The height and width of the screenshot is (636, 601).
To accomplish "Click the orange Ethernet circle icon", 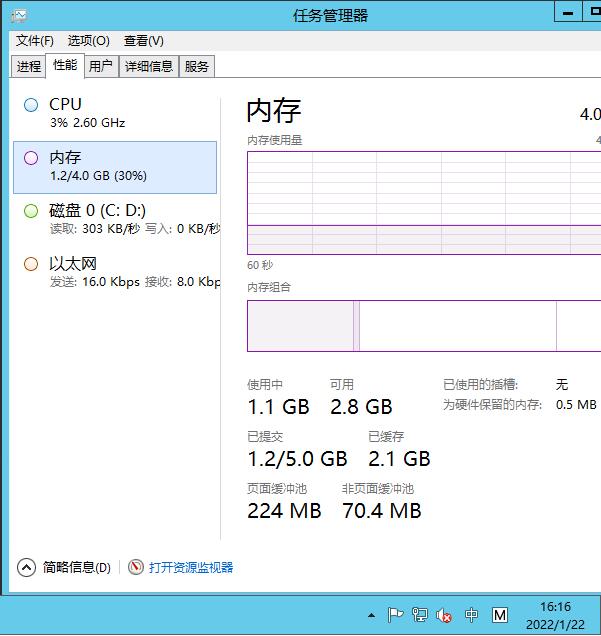I will tap(31, 264).
